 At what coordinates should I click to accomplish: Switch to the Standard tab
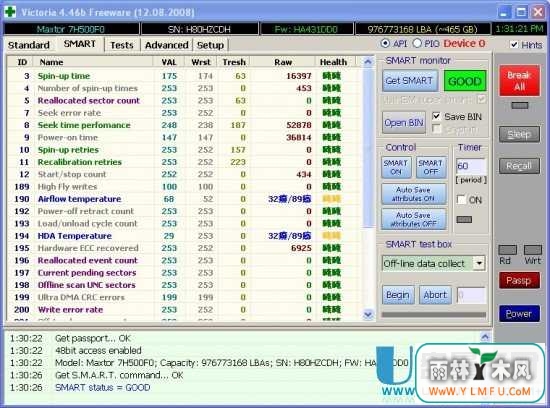(29, 45)
